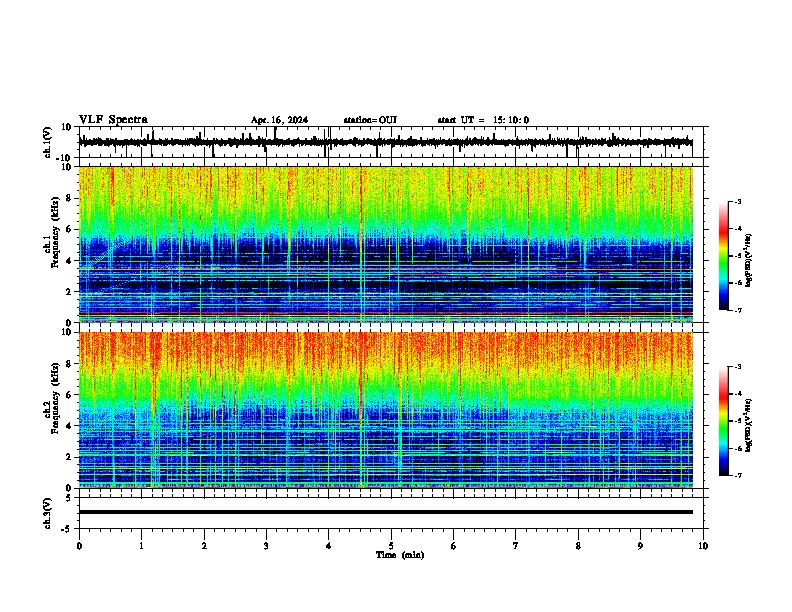Click the "10" tick on the time axis
Screen dimensions: 792x612
(x=703, y=546)
